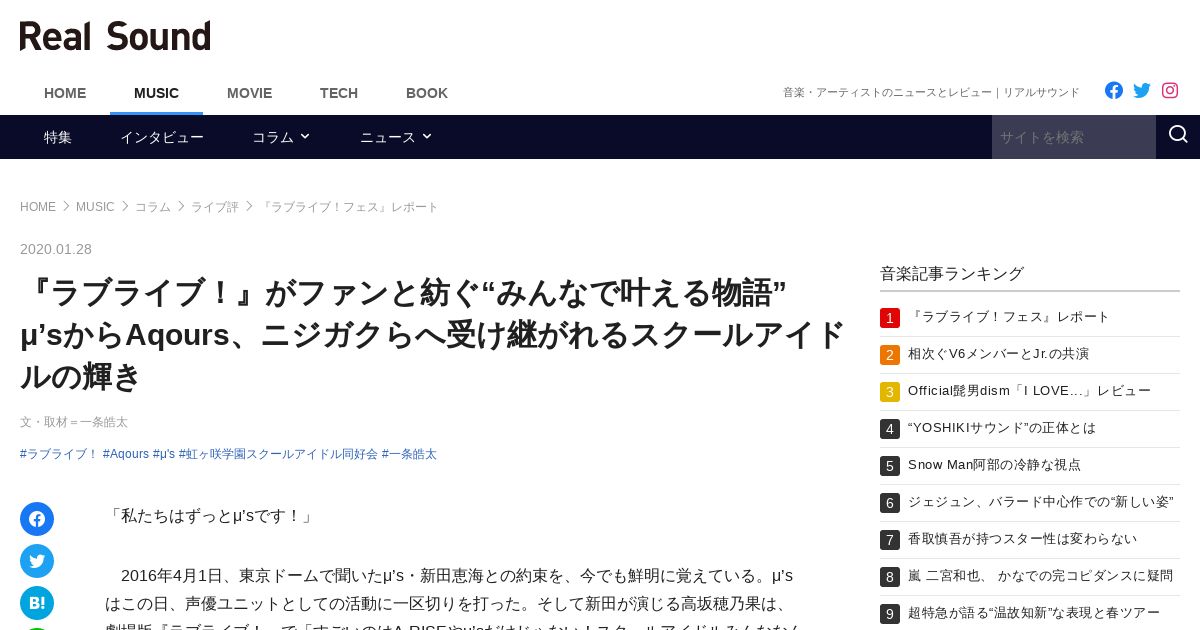Click the article date 2020.01.28
Viewport: 1200px width, 630px height.
(x=56, y=249)
